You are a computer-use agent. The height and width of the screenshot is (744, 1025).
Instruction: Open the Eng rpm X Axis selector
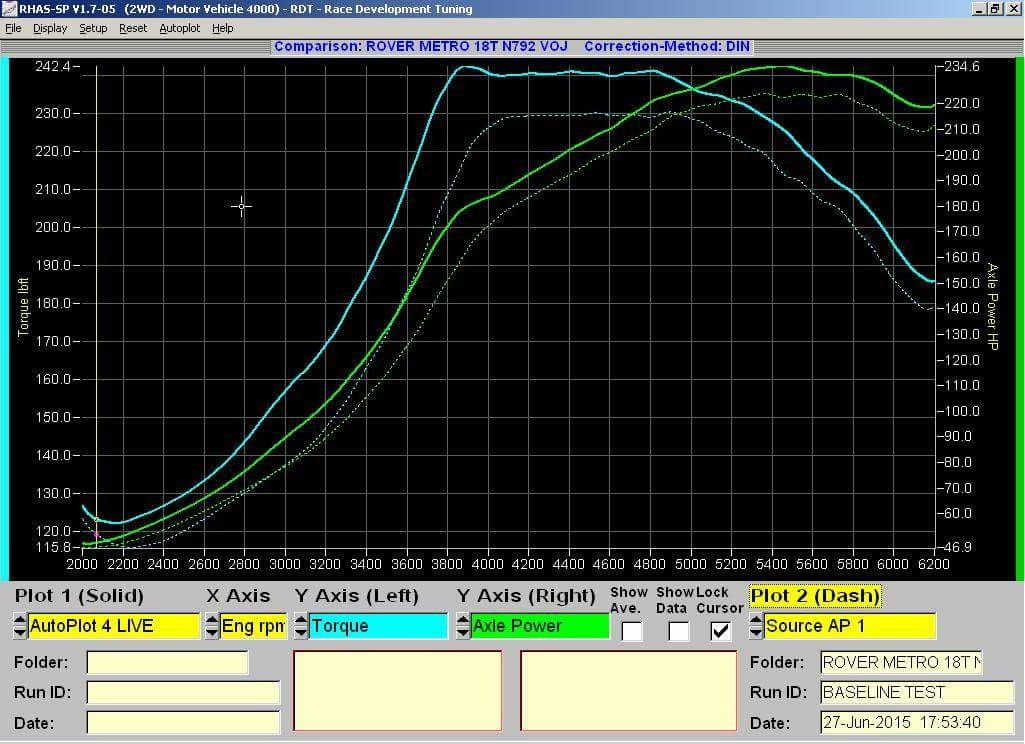coord(253,627)
